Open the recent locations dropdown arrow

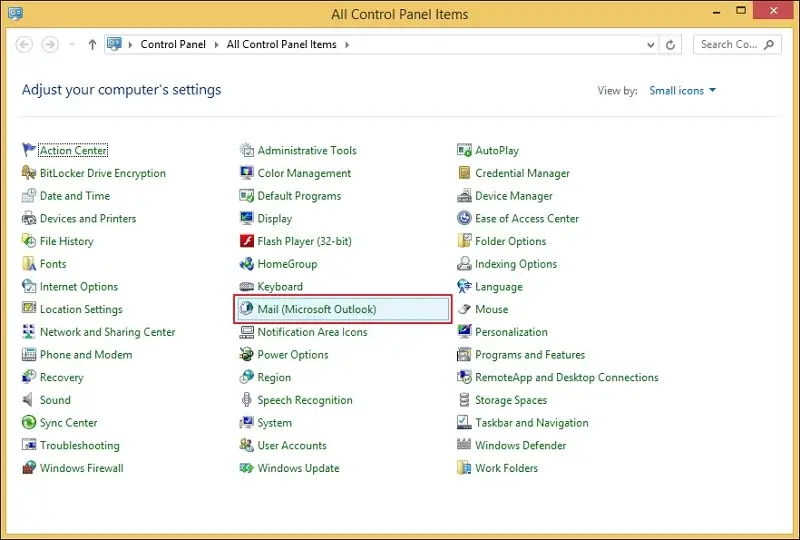click(x=72, y=45)
